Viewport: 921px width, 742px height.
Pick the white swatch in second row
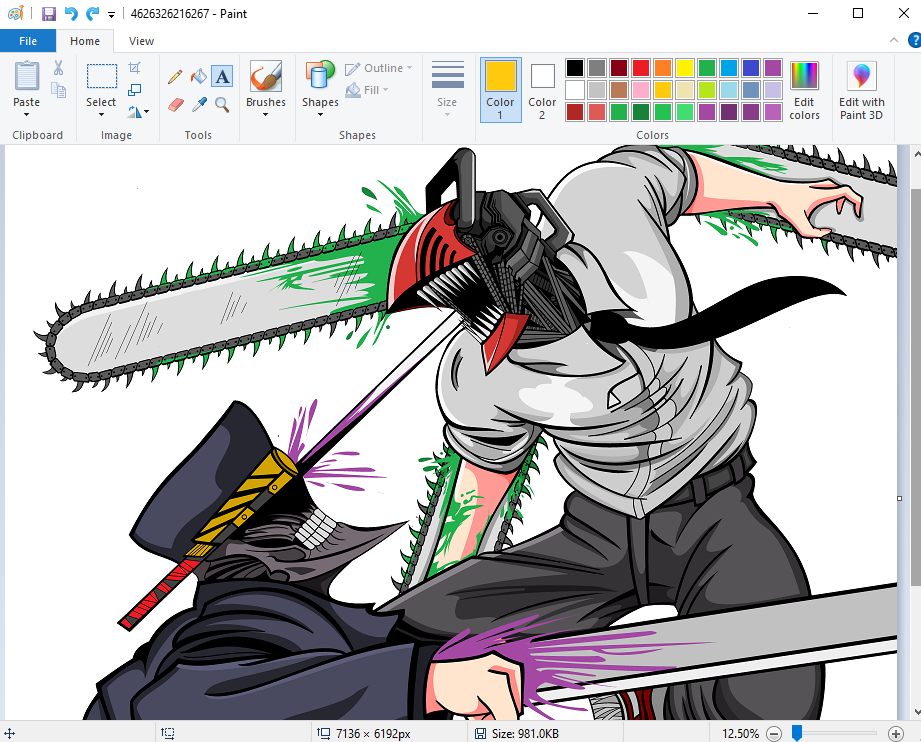(575, 90)
